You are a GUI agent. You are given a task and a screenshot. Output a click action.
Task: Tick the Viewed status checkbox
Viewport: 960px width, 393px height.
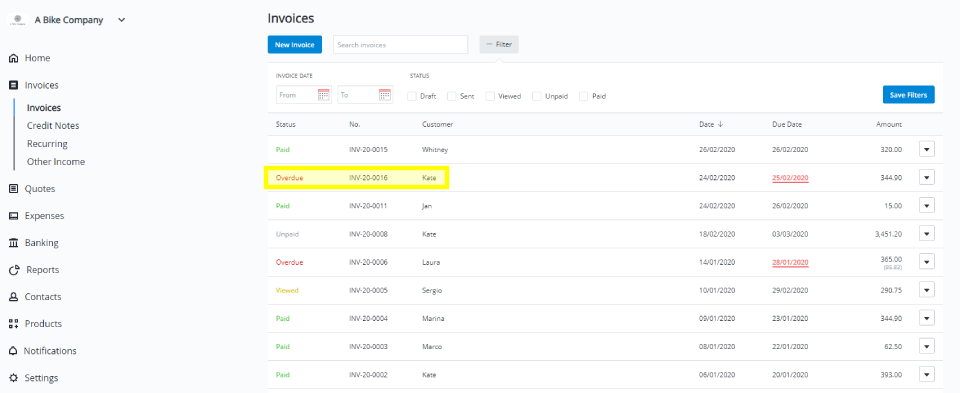490,96
